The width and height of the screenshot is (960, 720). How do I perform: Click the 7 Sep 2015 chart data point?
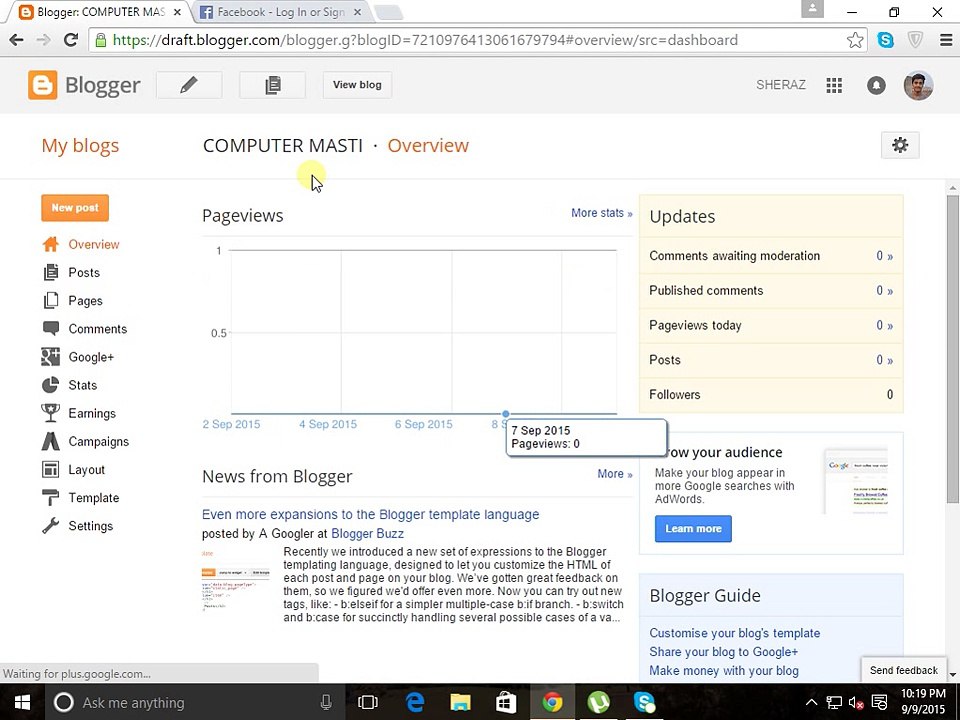(506, 414)
